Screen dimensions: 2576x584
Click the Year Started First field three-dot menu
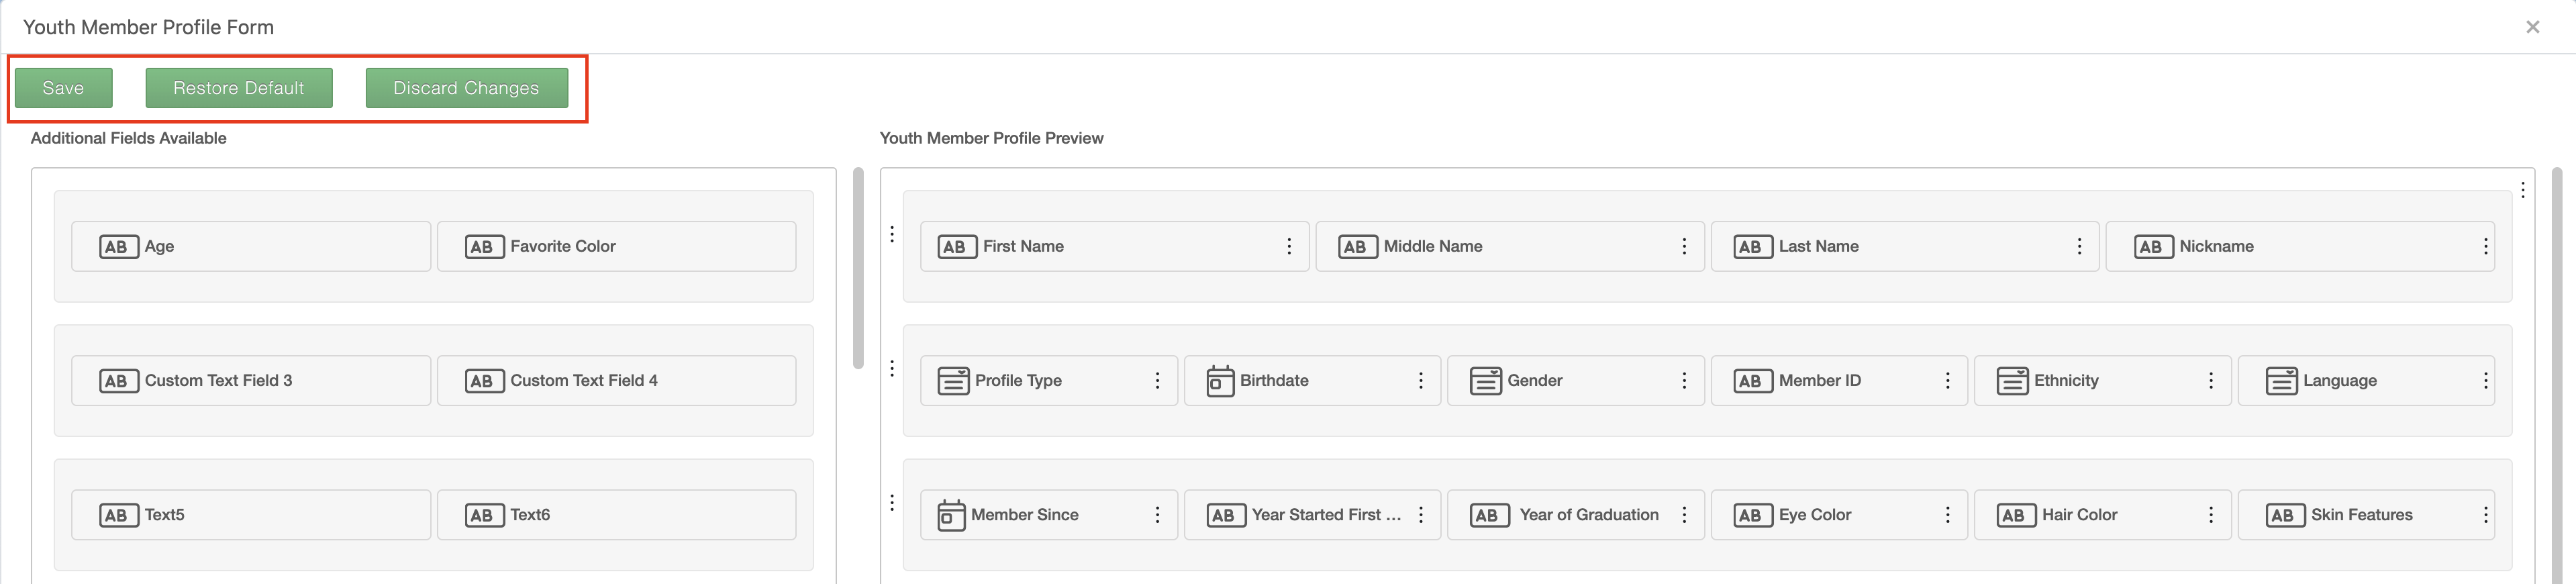pos(1420,514)
